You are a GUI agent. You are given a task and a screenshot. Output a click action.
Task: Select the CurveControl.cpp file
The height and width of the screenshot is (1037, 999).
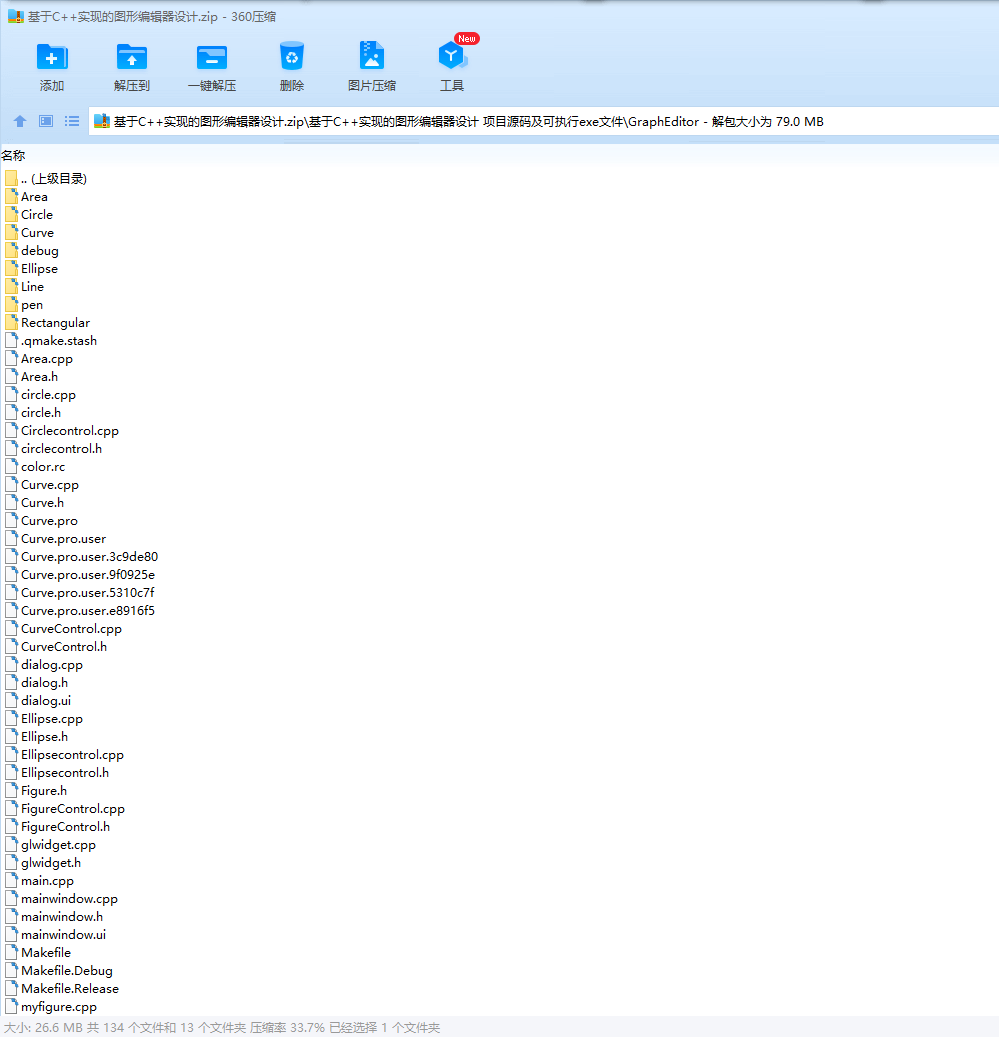click(63, 629)
